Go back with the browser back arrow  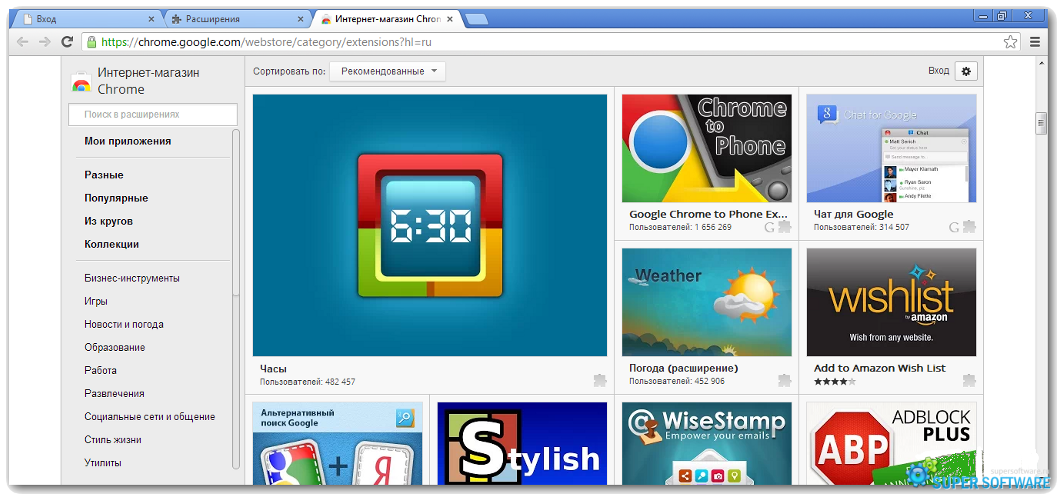[22, 42]
